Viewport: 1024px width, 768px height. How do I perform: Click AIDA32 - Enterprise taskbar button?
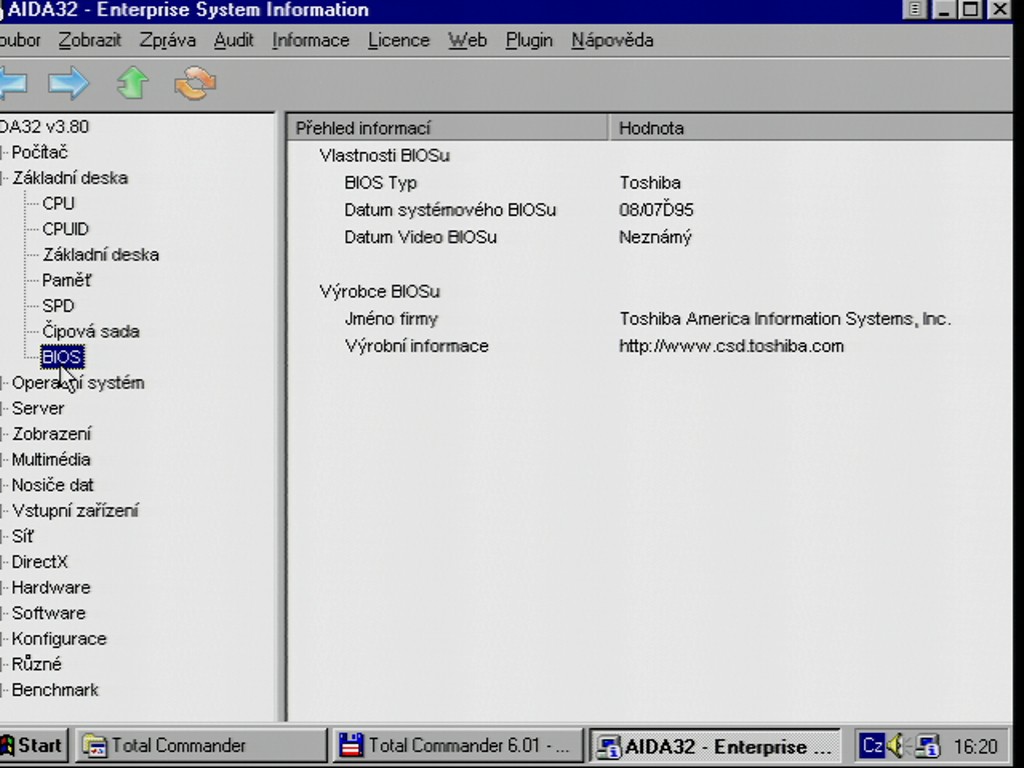pyautogui.click(x=715, y=746)
